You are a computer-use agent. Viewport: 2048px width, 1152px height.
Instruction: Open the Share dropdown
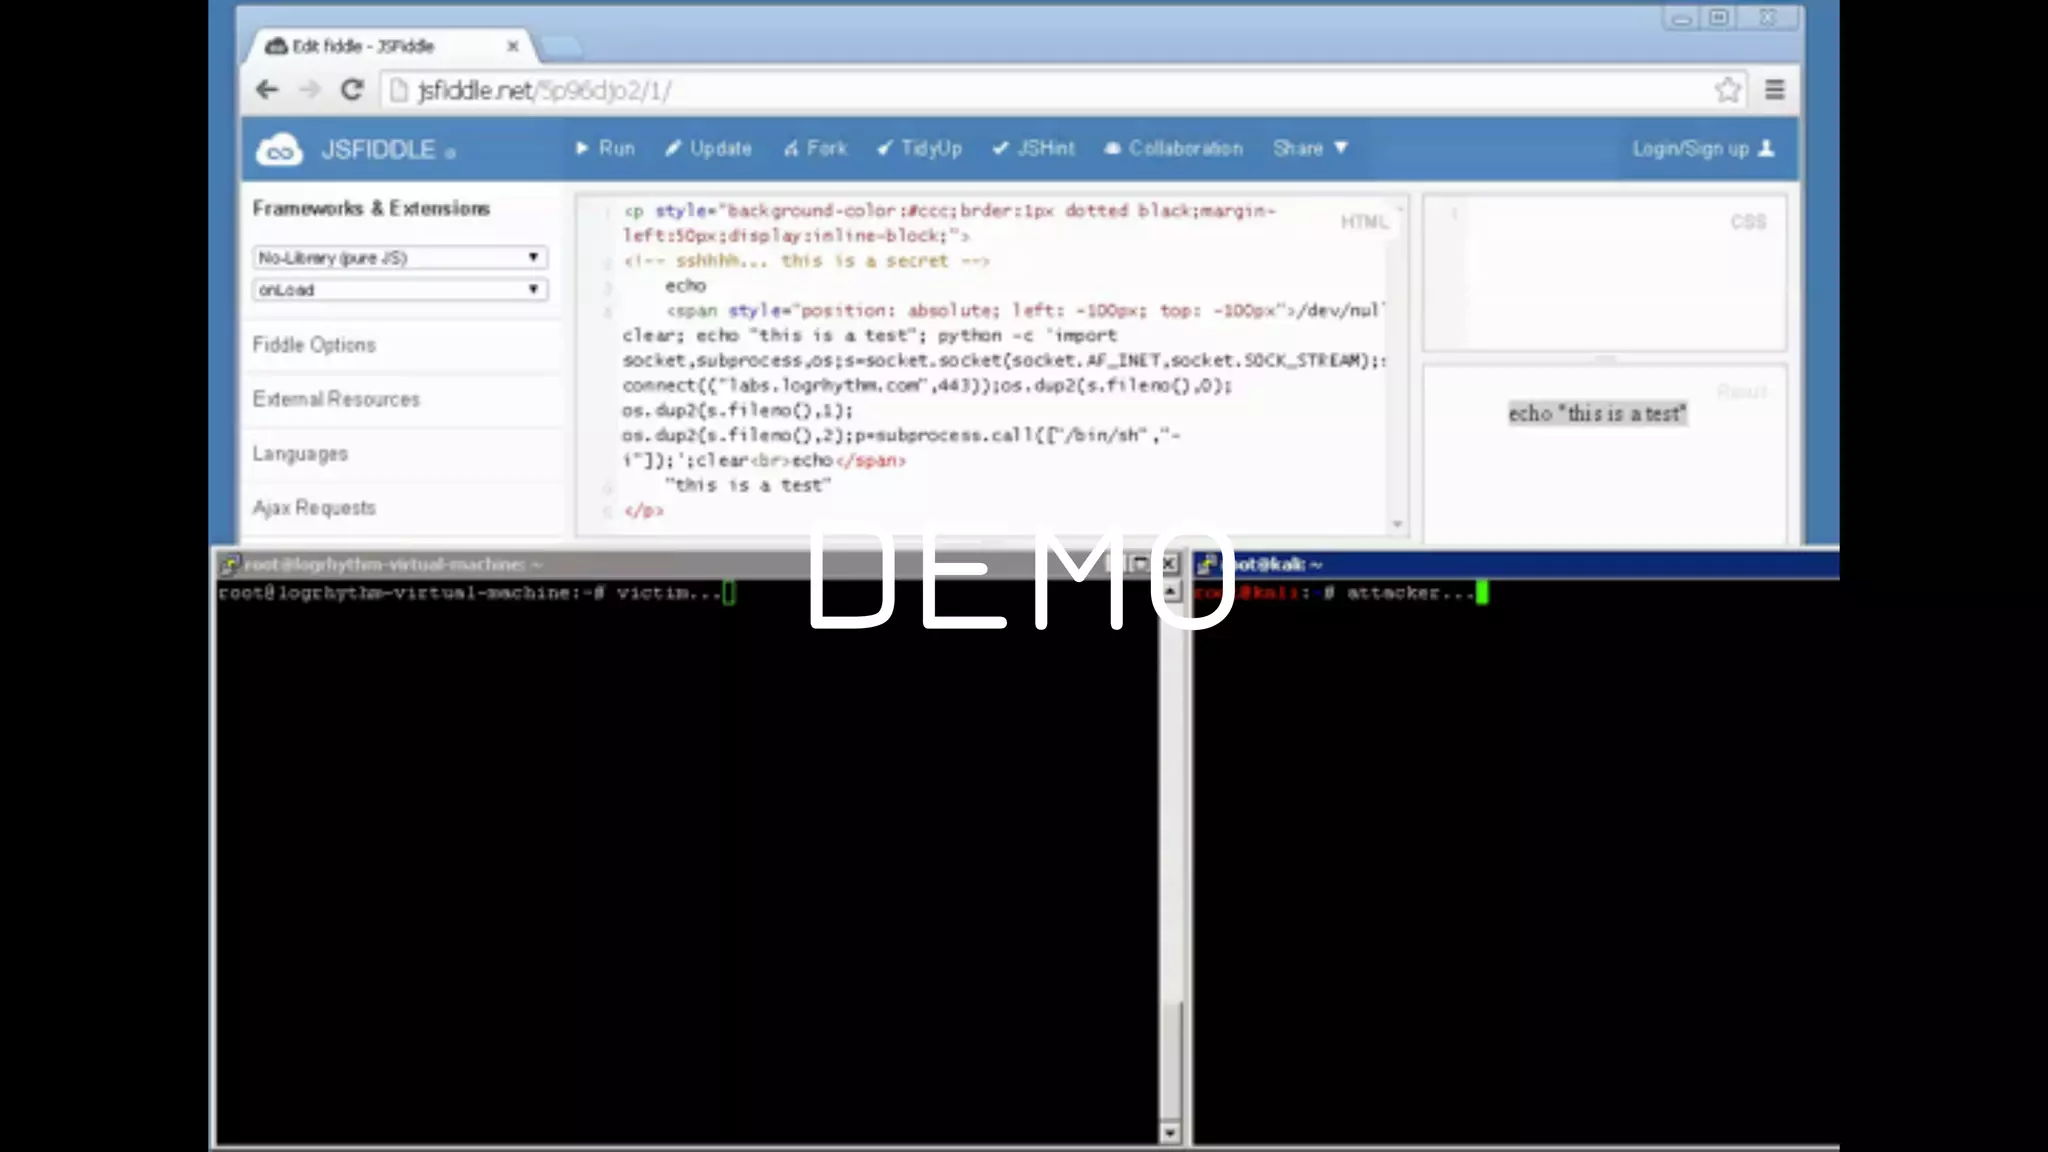point(1310,148)
